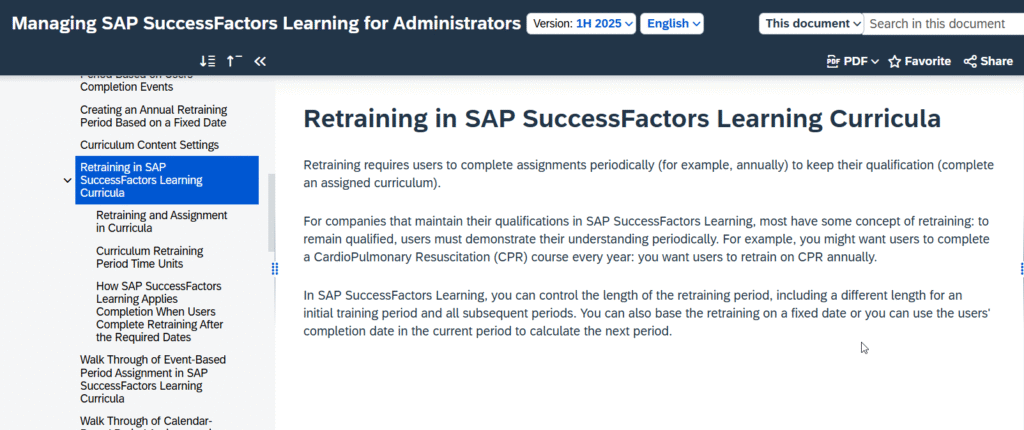Image resolution: width=1024 pixels, height=430 pixels.
Task: Expand all table of contents entries
Action: point(209,61)
